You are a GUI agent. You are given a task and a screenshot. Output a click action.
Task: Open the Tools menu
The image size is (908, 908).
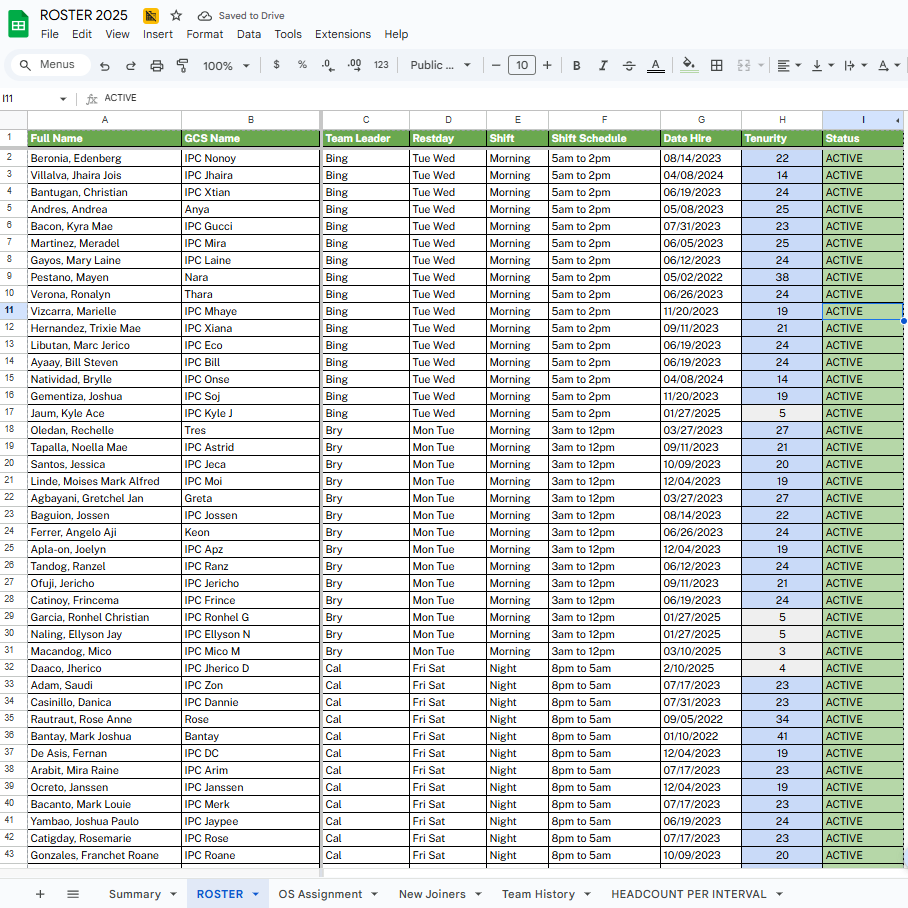coord(288,34)
